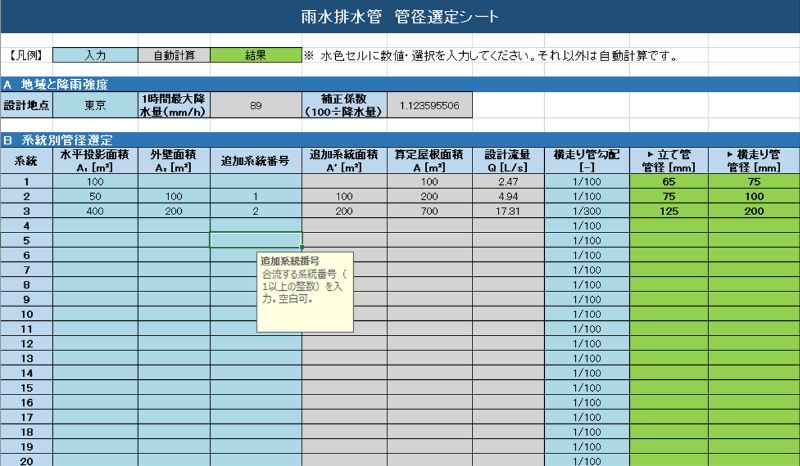The height and width of the screenshot is (466, 800).
Task: Click row 3 水平投影面積 cell showing 400
Action: 95,212
